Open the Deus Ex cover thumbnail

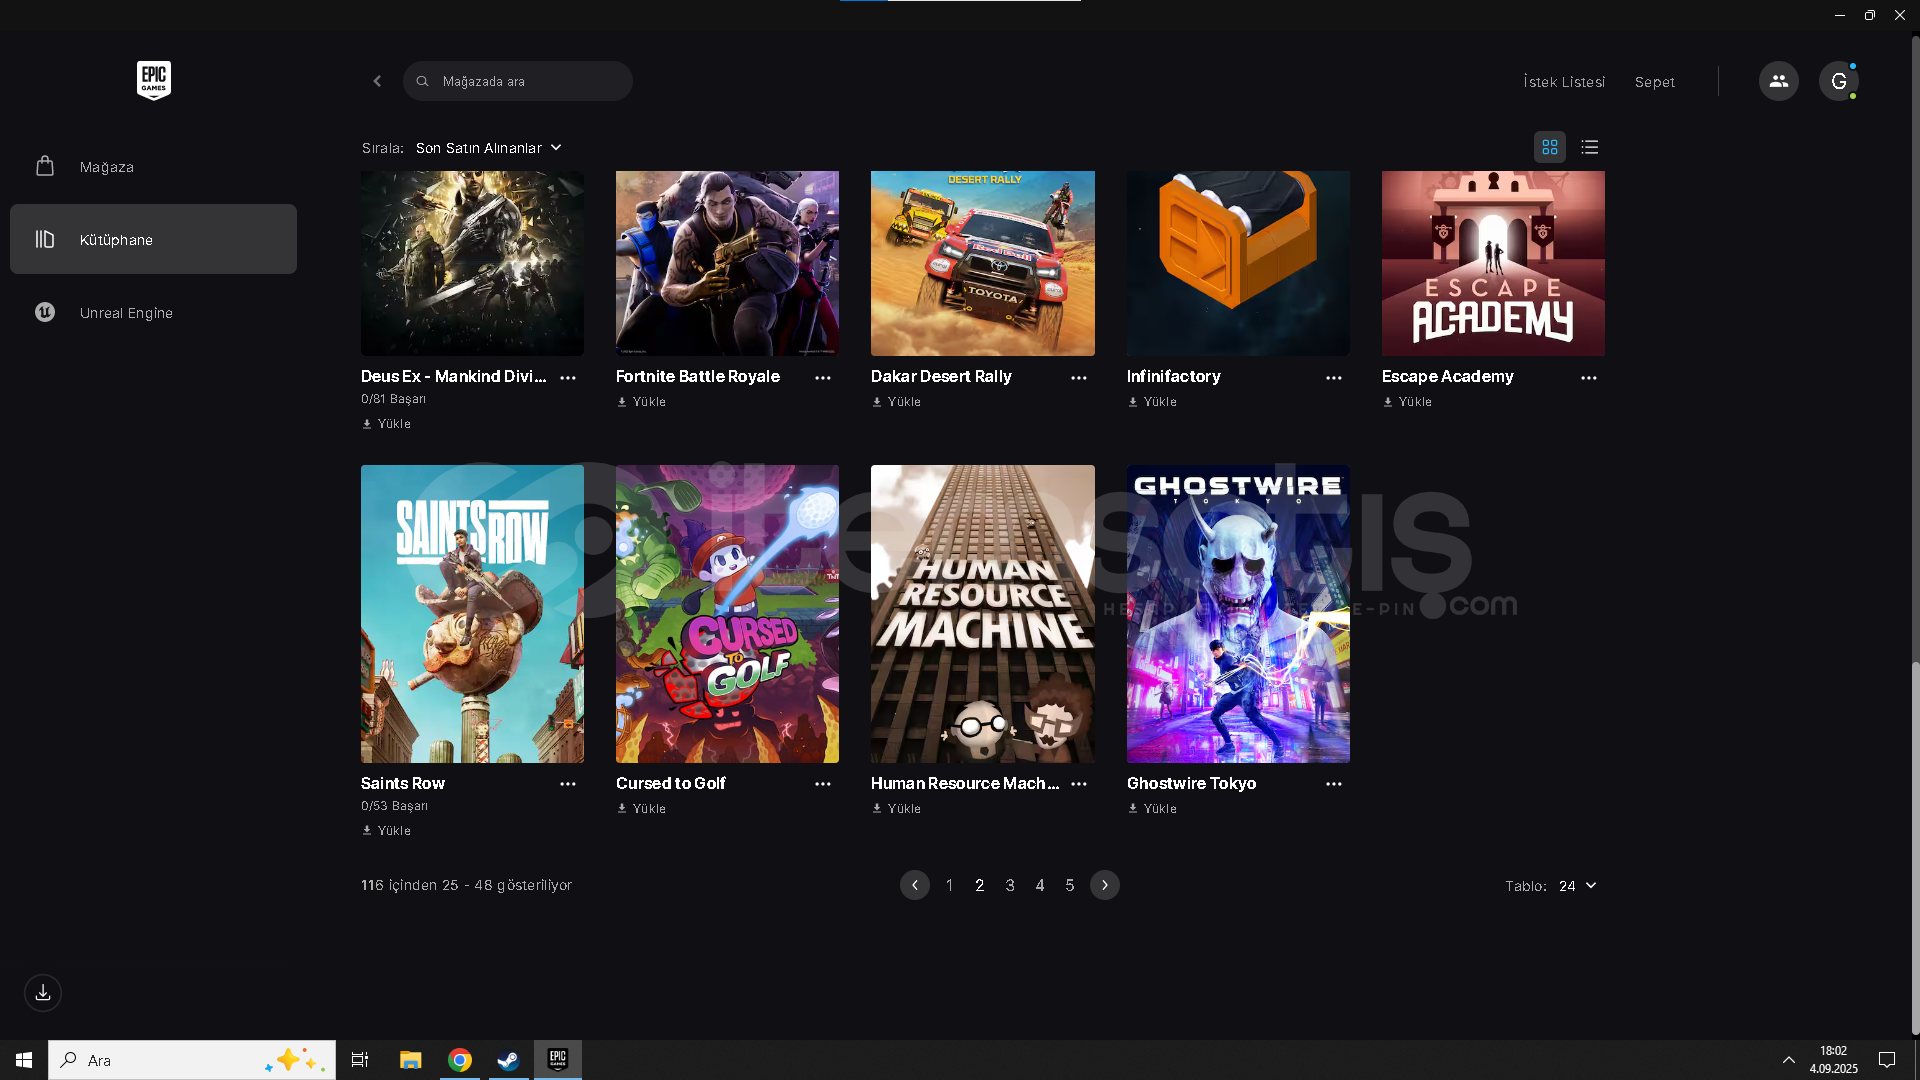[x=472, y=263]
